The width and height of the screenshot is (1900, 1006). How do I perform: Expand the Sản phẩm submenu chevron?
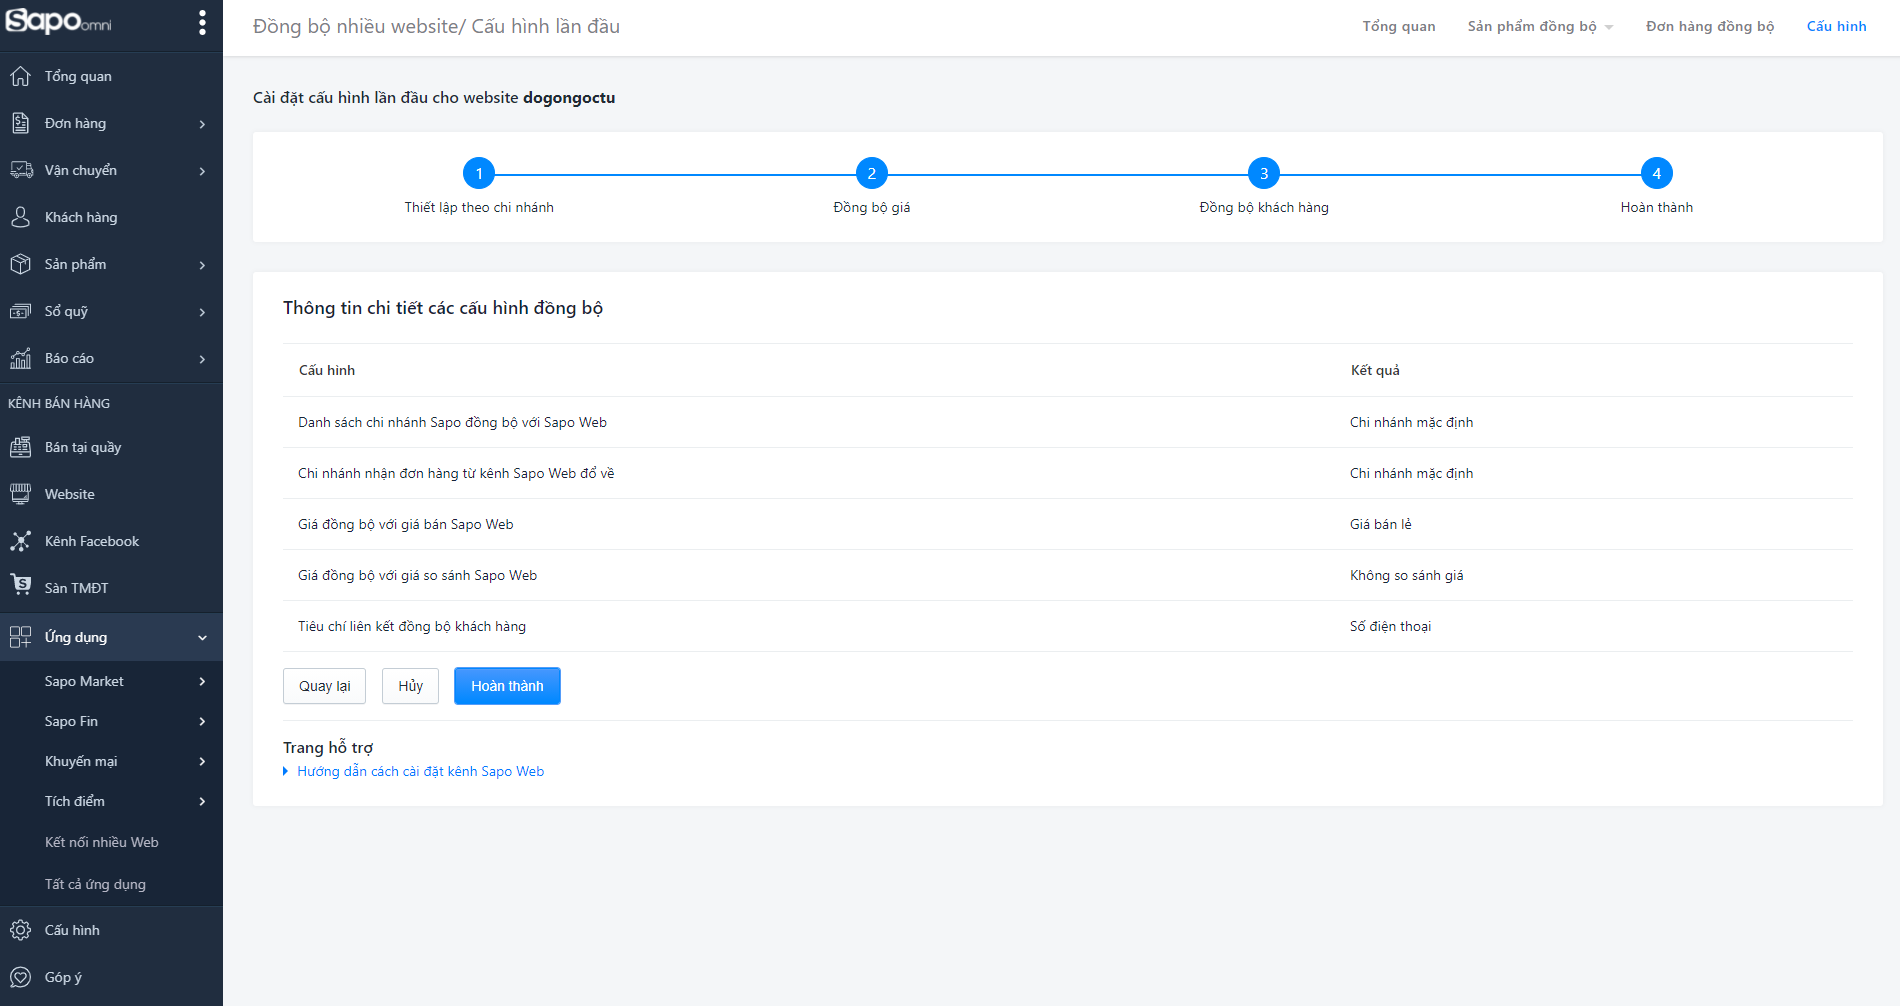pos(203,265)
